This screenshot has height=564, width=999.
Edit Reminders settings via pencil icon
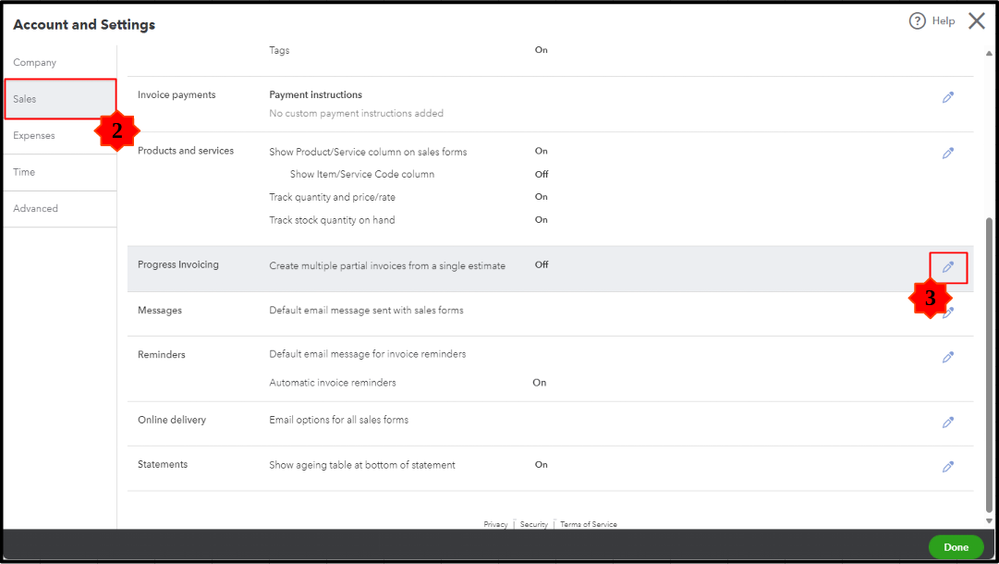tap(948, 357)
